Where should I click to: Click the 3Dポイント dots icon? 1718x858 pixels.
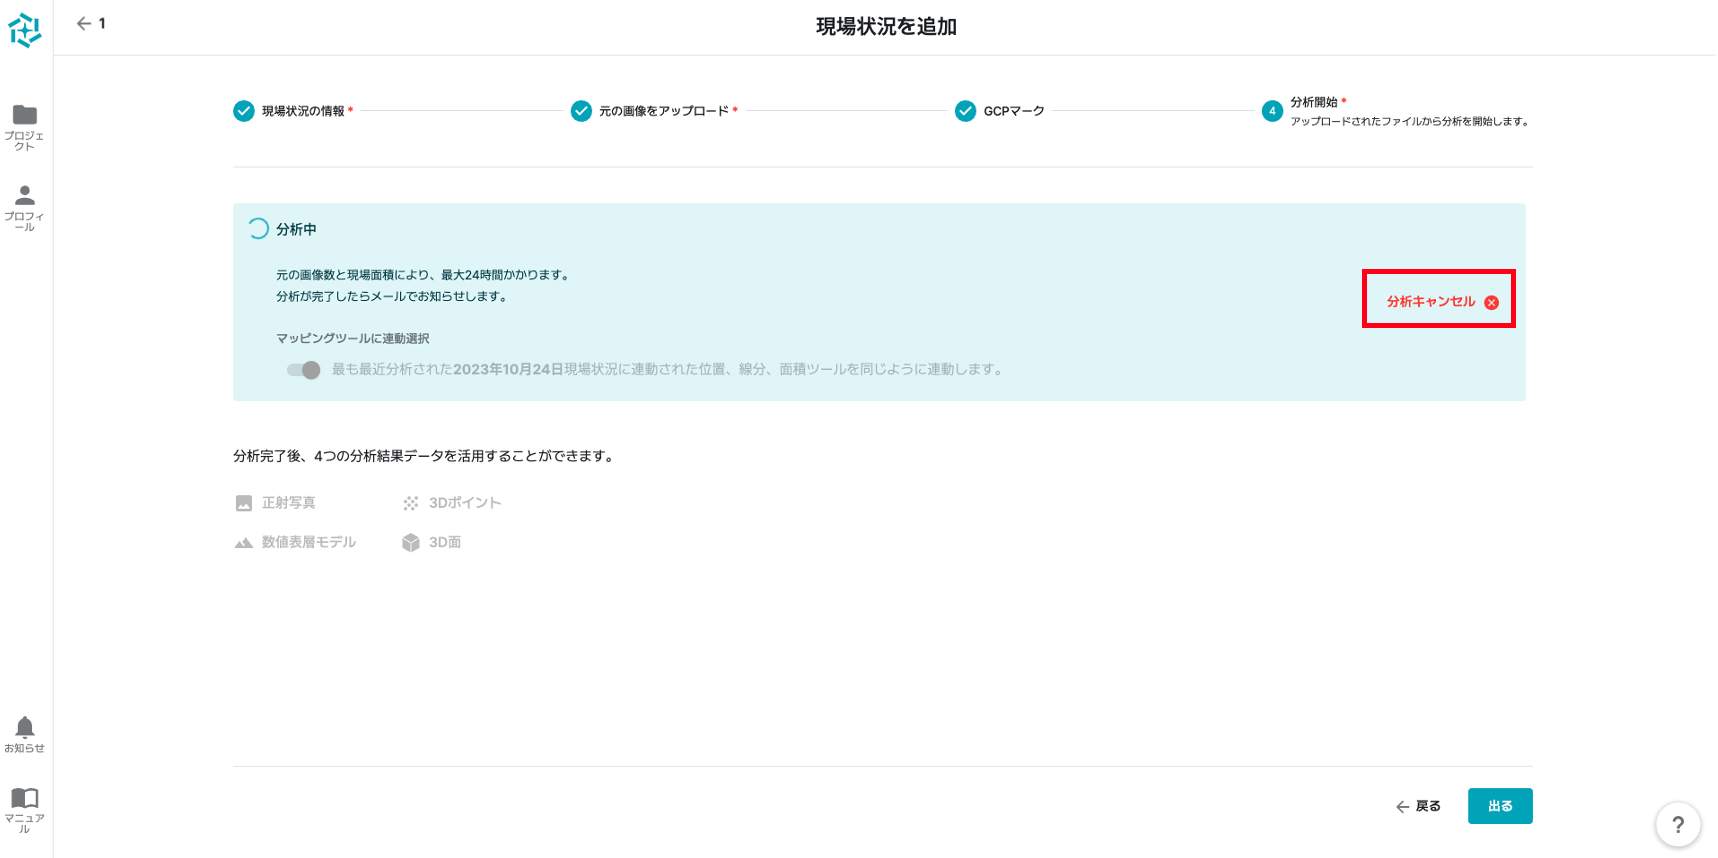point(411,503)
